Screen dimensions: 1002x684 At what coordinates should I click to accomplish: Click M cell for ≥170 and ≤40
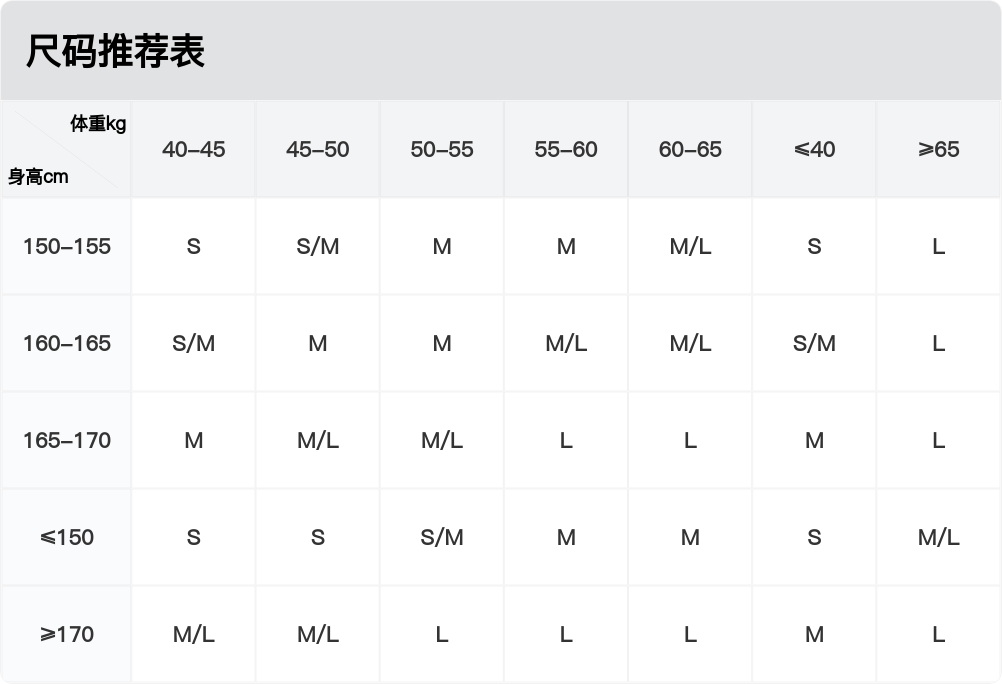(814, 634)
